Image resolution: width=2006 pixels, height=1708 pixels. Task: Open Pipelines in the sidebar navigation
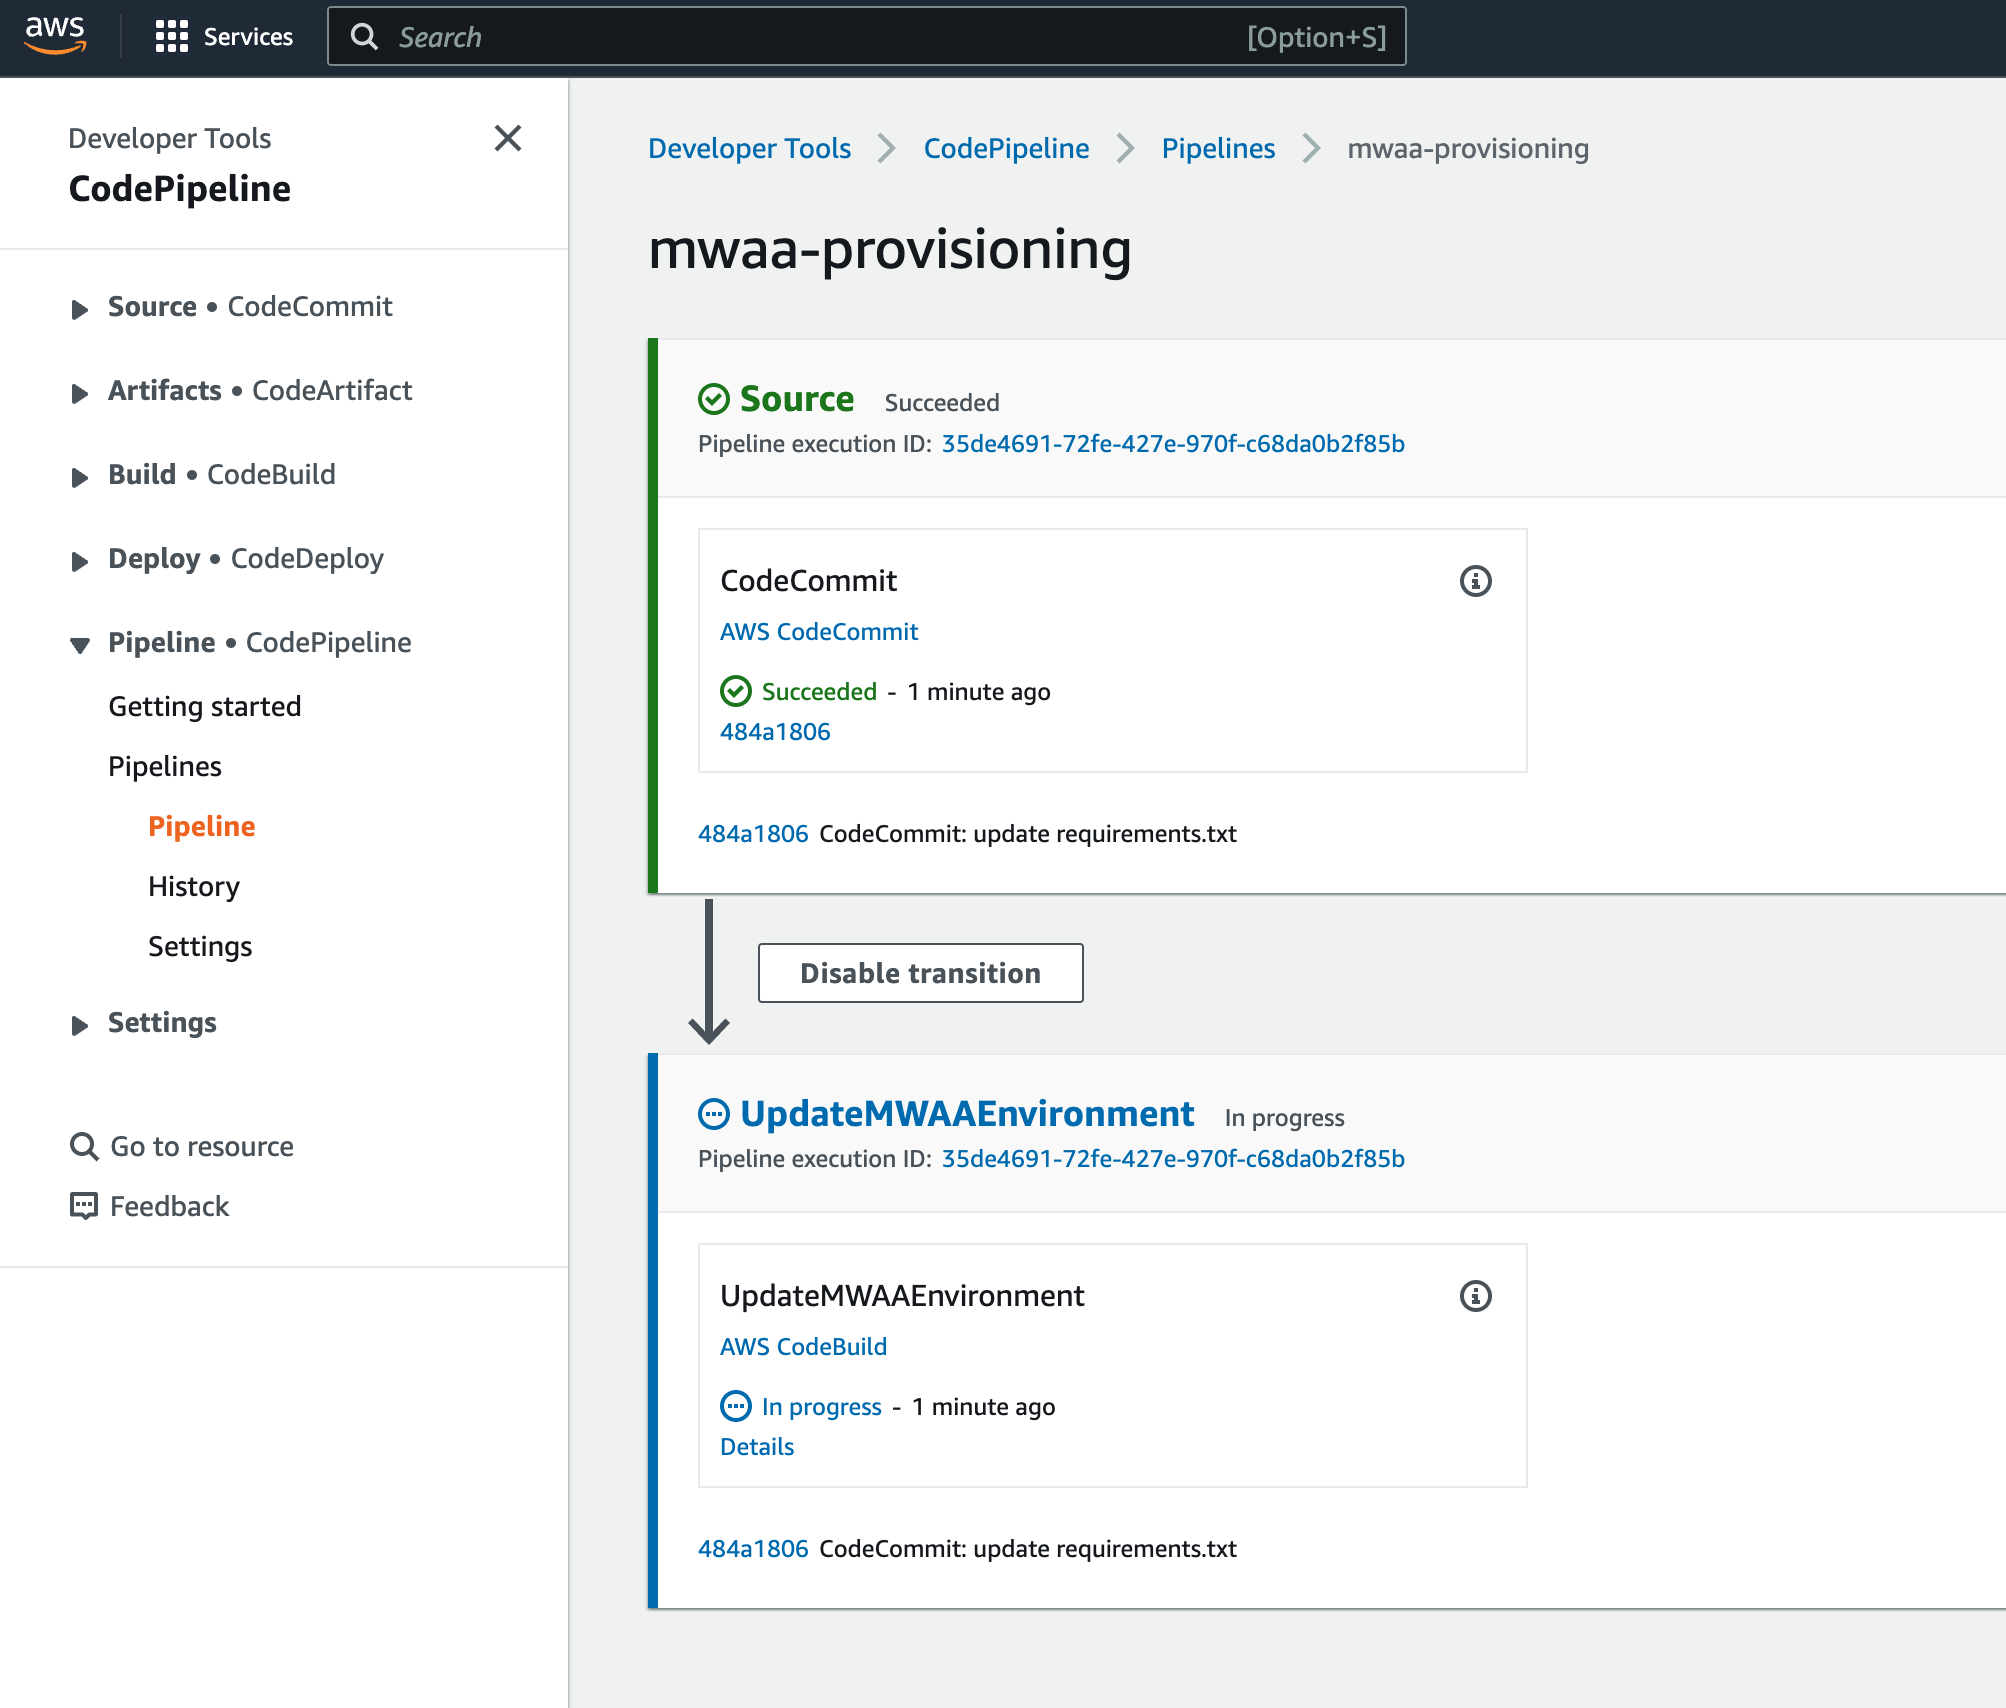[165, 766]
